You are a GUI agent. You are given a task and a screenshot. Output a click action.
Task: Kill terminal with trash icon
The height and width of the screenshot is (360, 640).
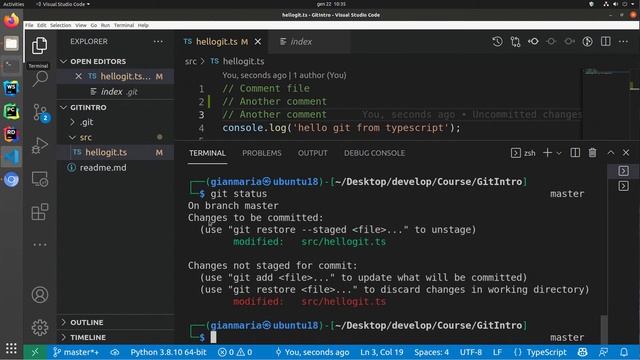pyautogui.click(x=593, y=153)
